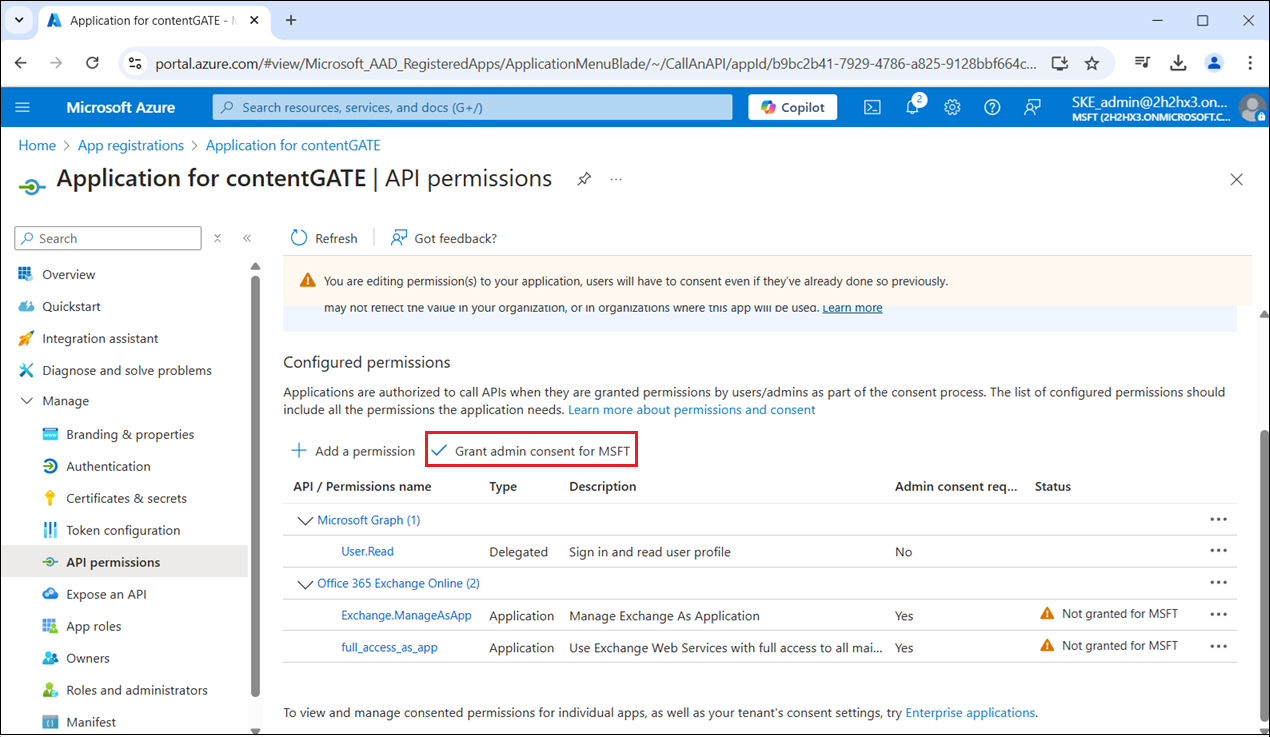
Task: Open the Azure portal hamburger menu
Action: tap(23, 107)
